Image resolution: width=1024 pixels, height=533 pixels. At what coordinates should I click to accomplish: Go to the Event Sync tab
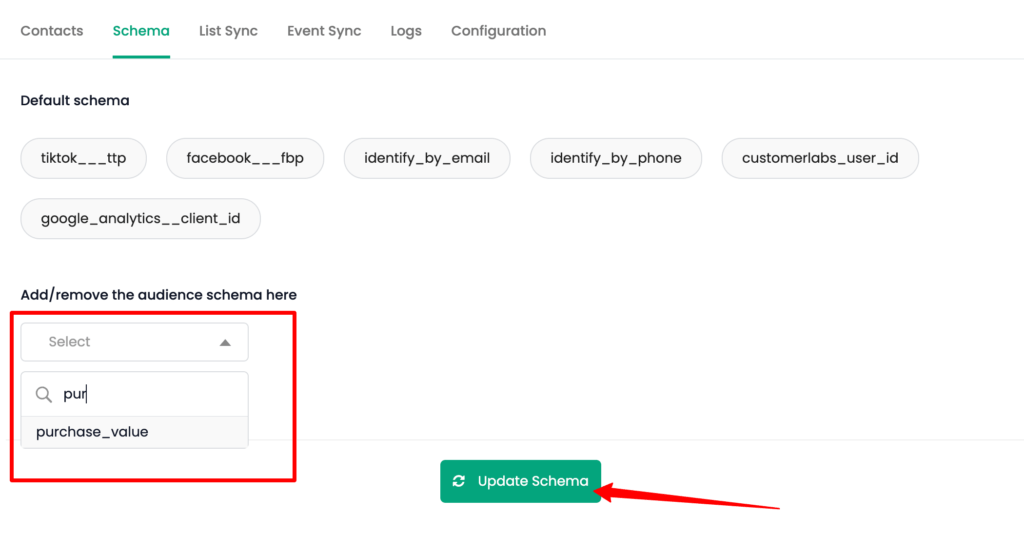click(x=324, y=31)
